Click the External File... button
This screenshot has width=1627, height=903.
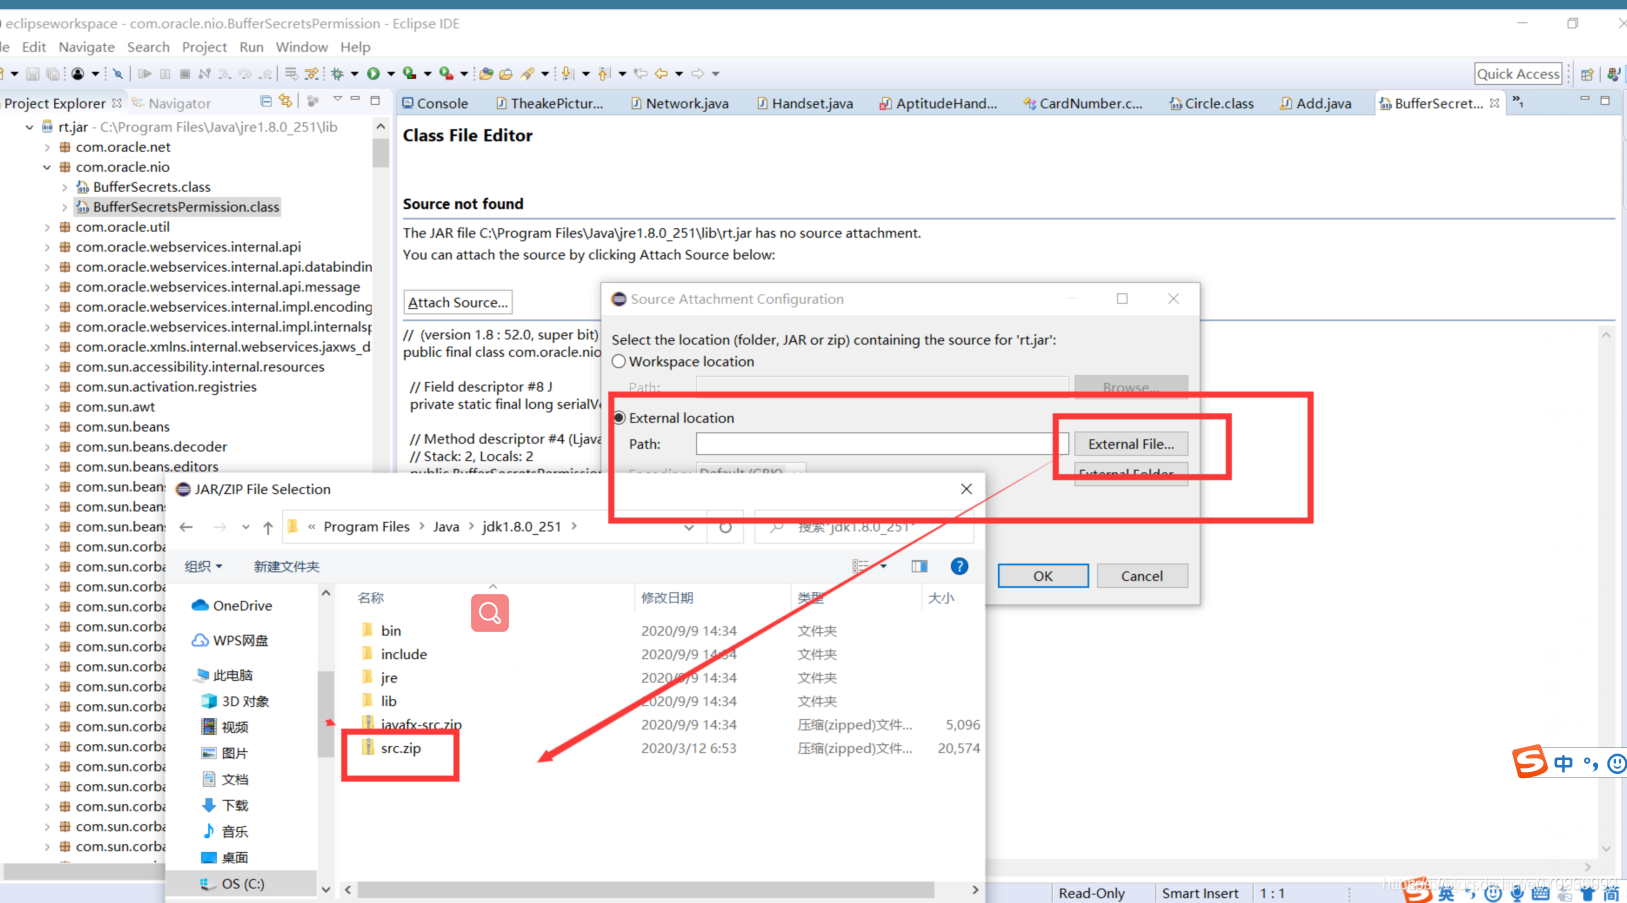click(x=1131, y=444)
